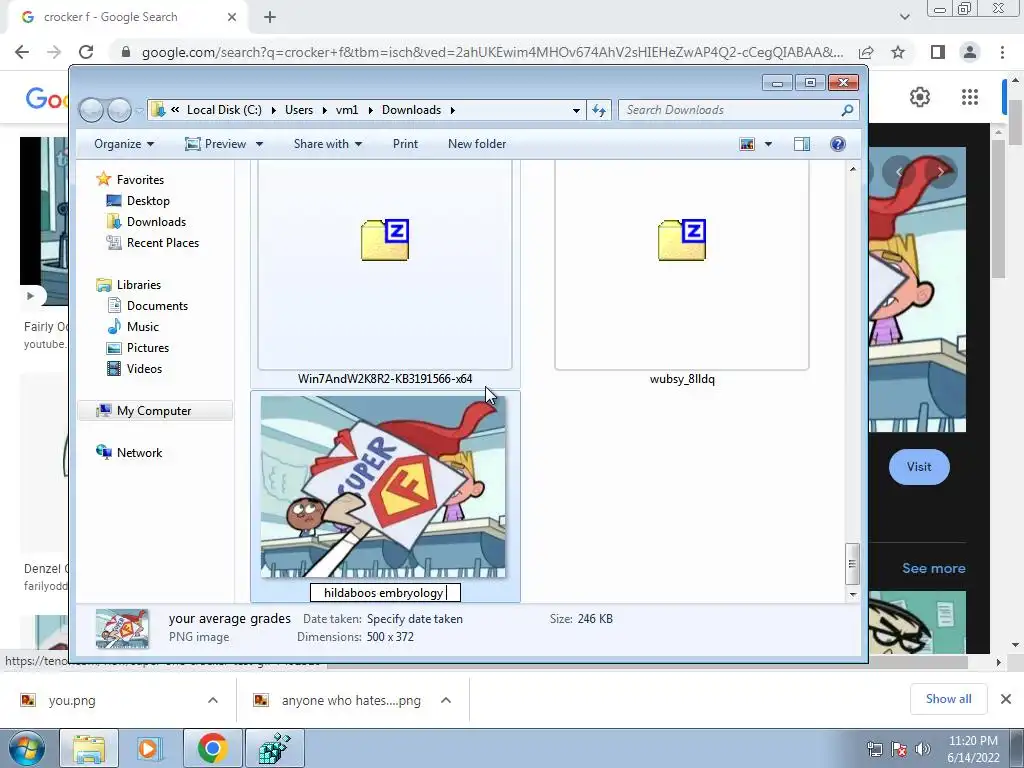The height and width of the screenshot is (768, 1024).
Task: Open Chrome three-dot menu
Action: click(x=1002, y=52)
